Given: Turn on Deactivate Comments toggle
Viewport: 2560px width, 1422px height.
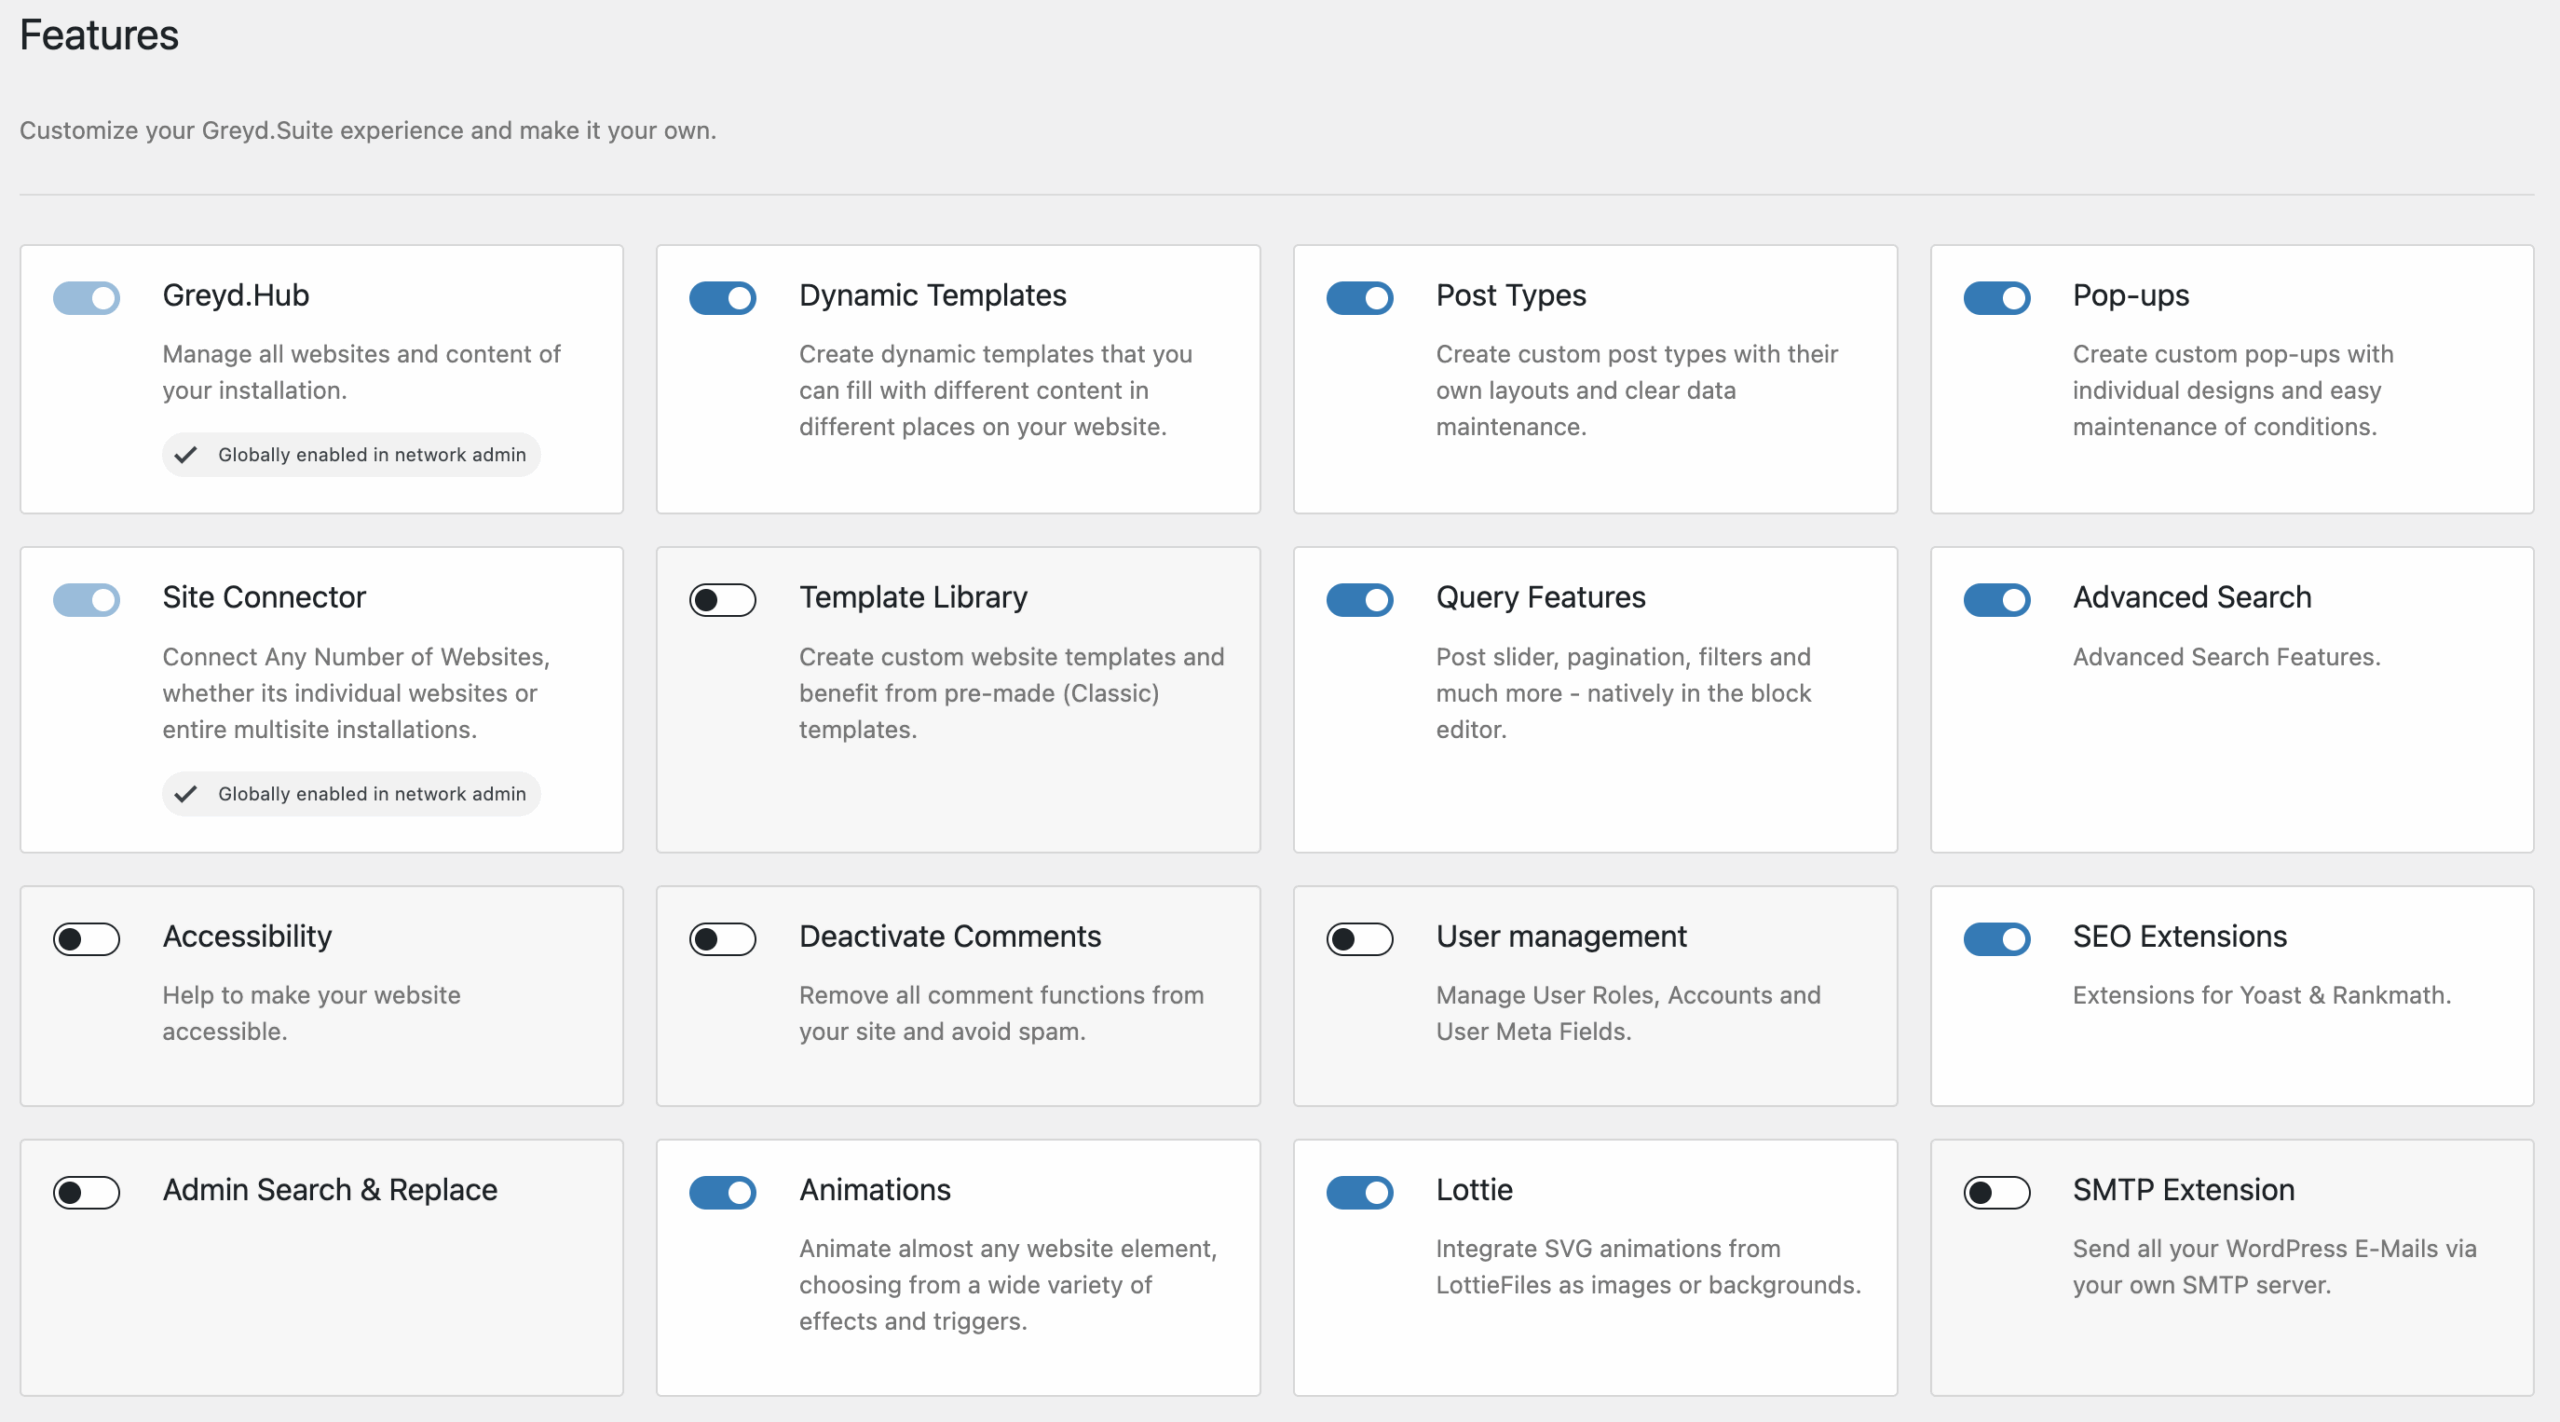Looking at the screenshot, I should coord(722,939).
